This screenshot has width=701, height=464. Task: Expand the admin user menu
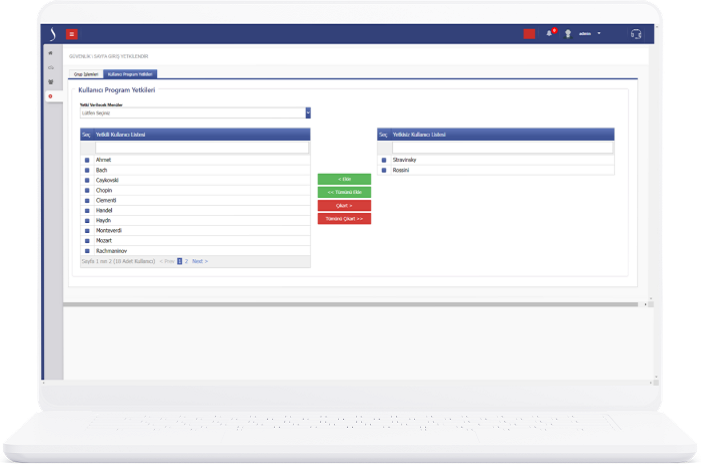589,34
